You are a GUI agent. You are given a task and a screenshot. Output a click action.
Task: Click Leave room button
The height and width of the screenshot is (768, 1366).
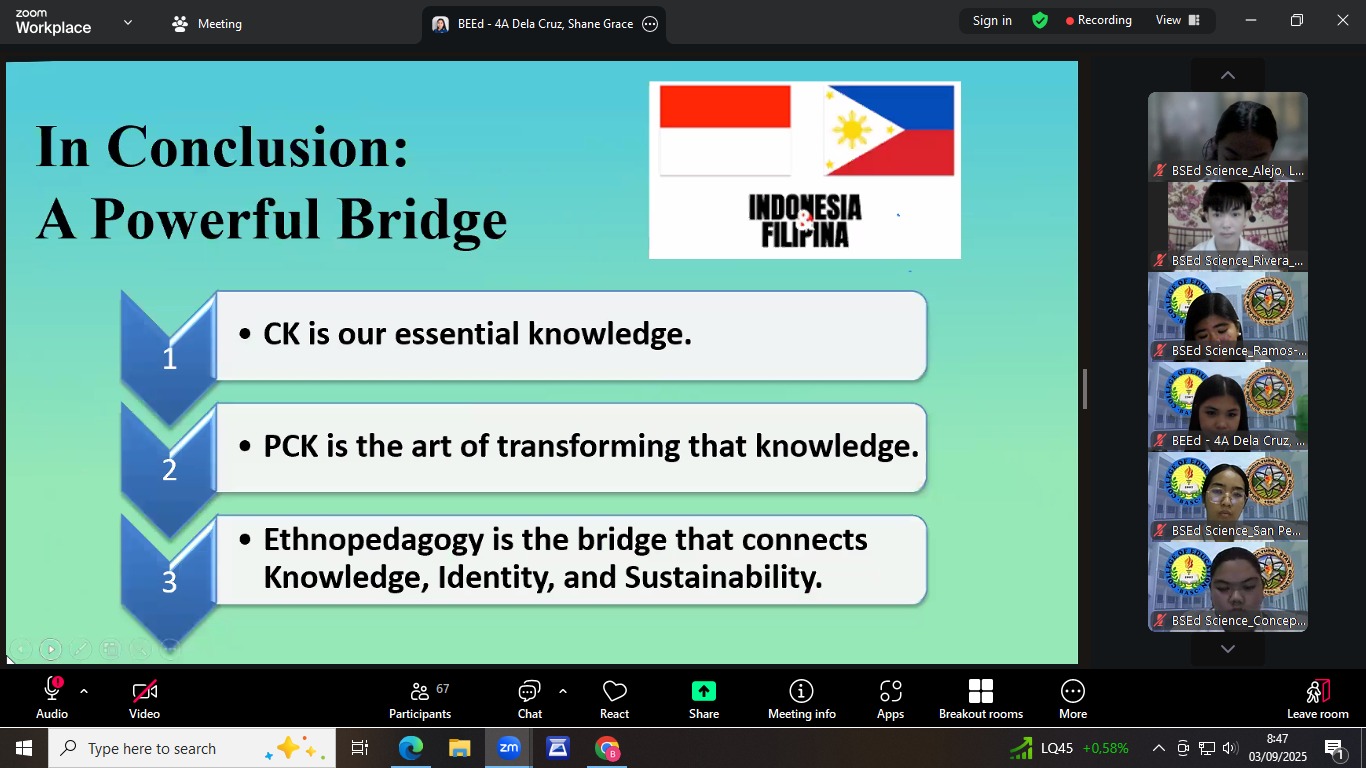pos(1317,699)
